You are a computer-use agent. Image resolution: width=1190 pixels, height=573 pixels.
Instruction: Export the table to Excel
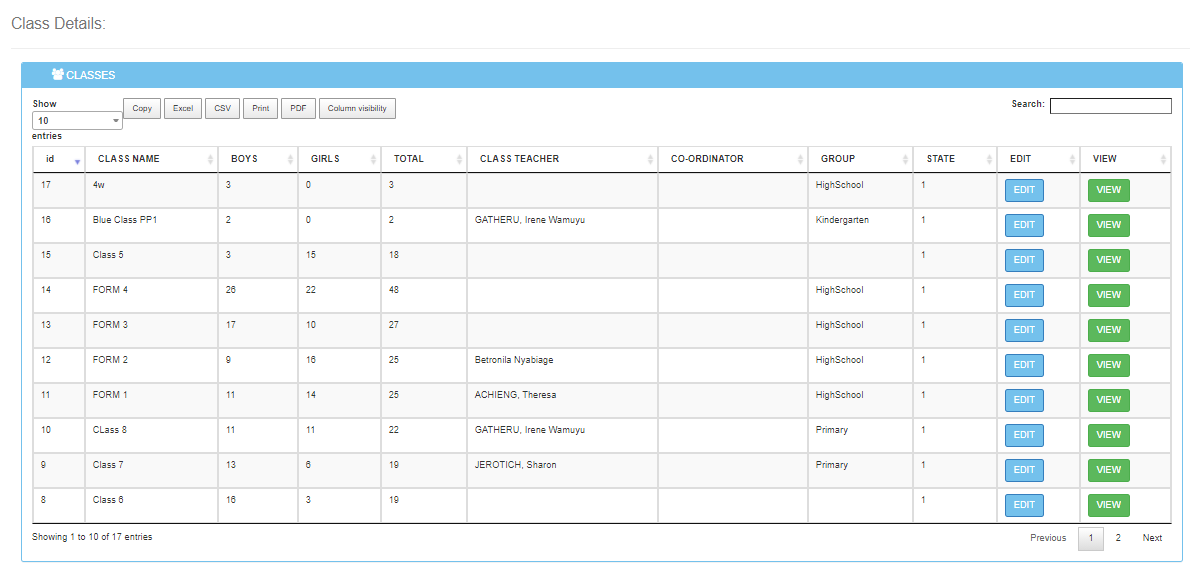(183, 108)
